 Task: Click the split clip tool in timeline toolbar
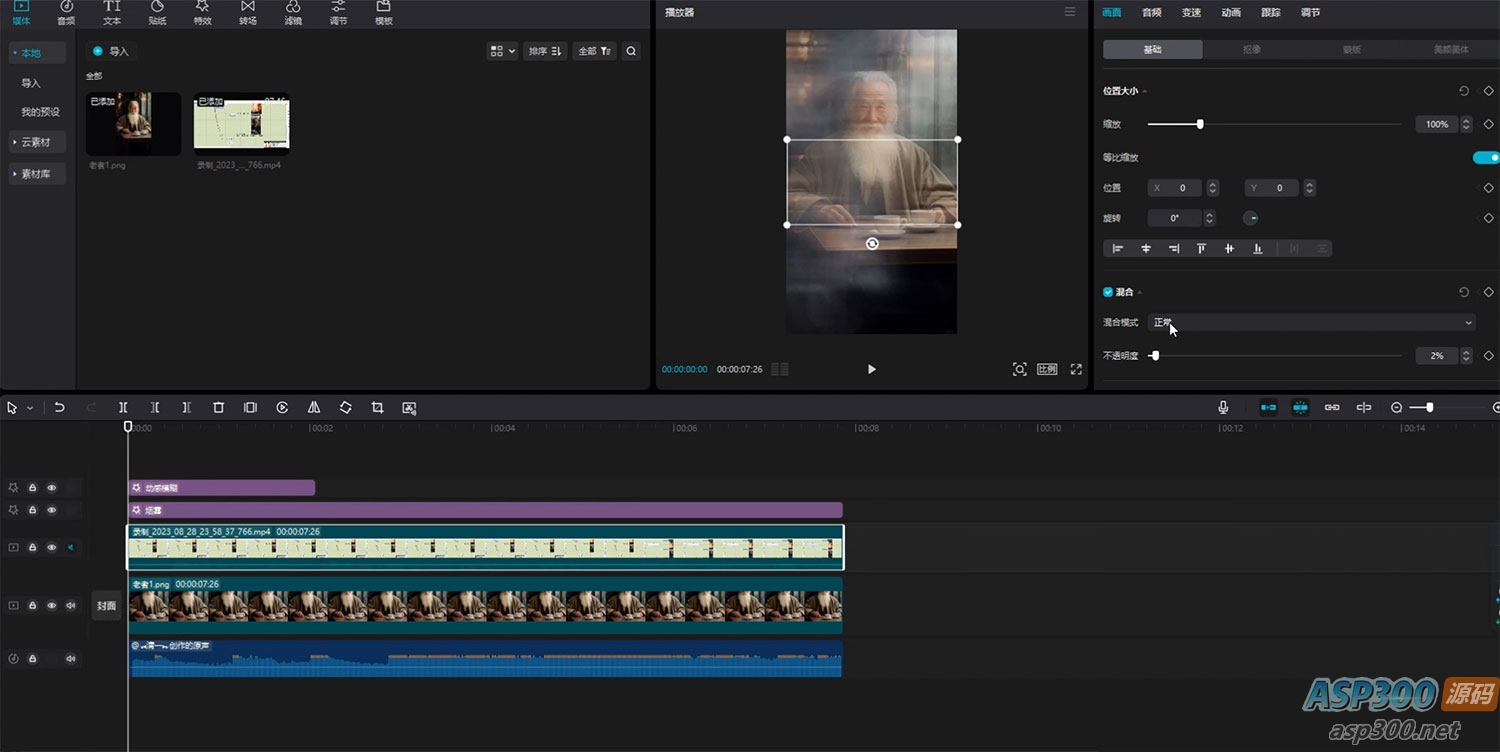(x=123, y=408)
